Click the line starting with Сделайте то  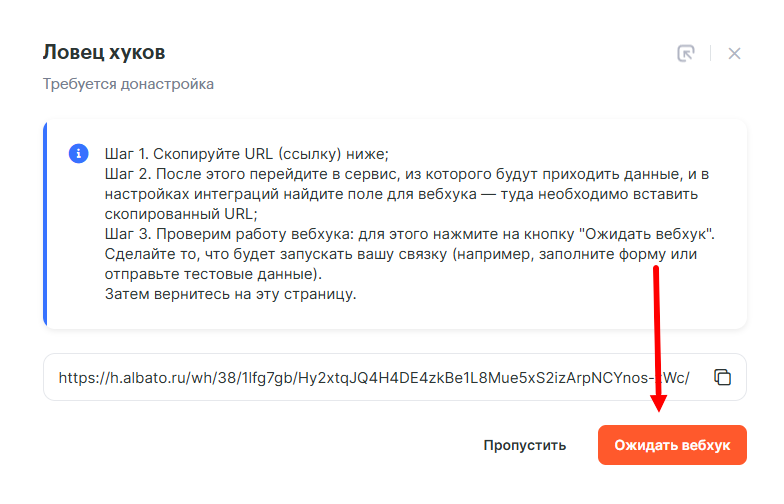pos(400,254)
